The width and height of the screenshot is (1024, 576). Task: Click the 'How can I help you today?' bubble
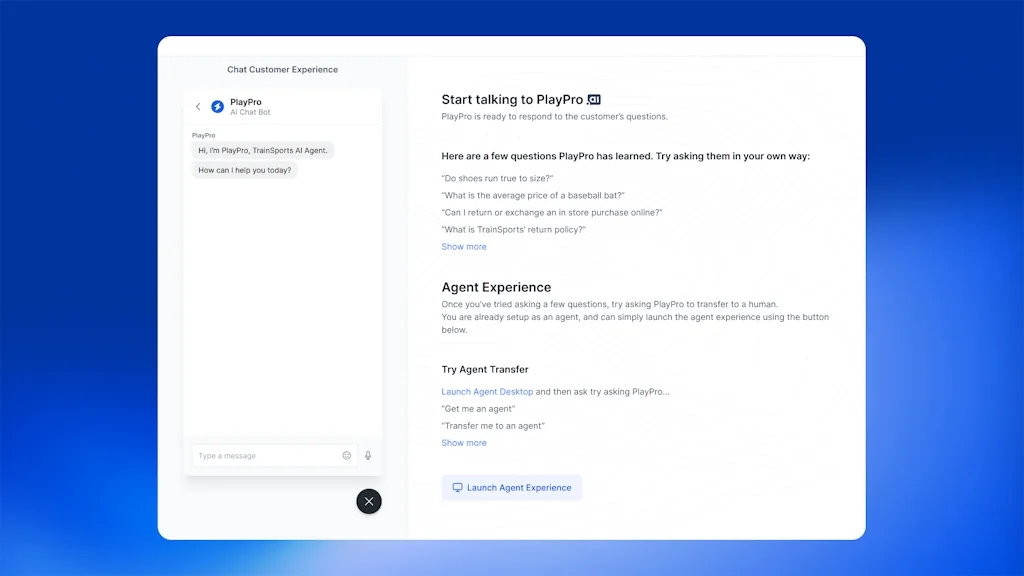pyautogui.click(x=243, y=170)
